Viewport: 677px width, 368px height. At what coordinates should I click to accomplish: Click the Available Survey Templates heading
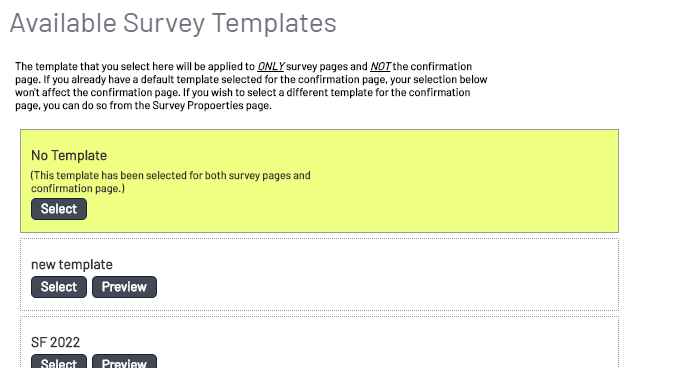tap(173, 23)
